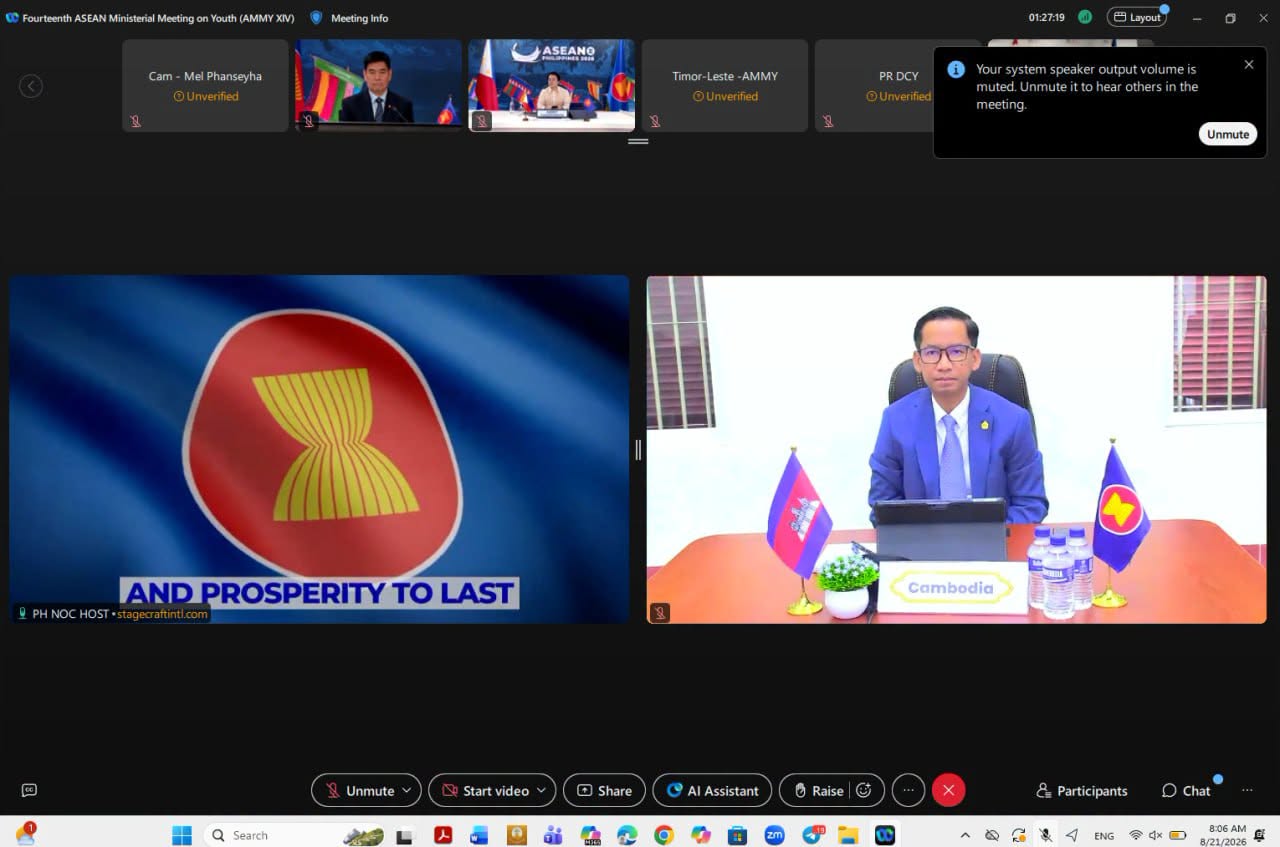The width and height of the screenshot is (1280, 847).
Task: Toggle closed captions icon at bottom left
Action: [x=29, y=790]
